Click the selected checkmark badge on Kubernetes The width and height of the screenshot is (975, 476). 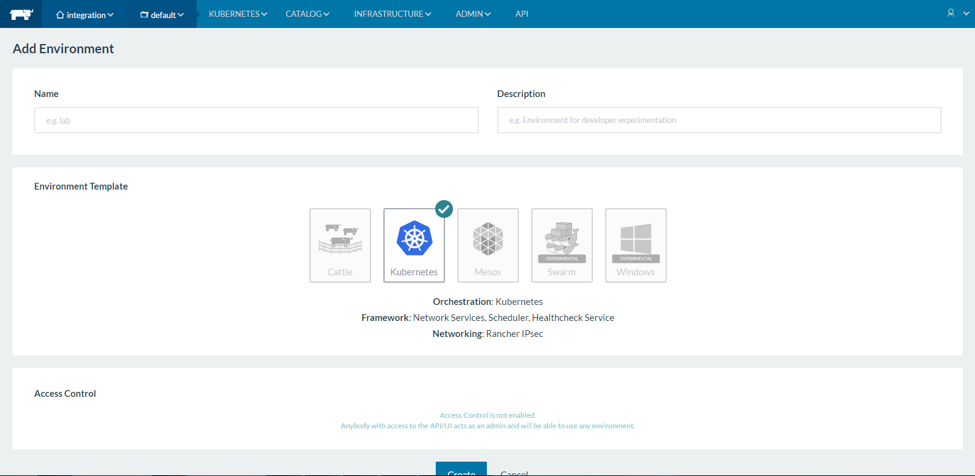tap(443, 209)
